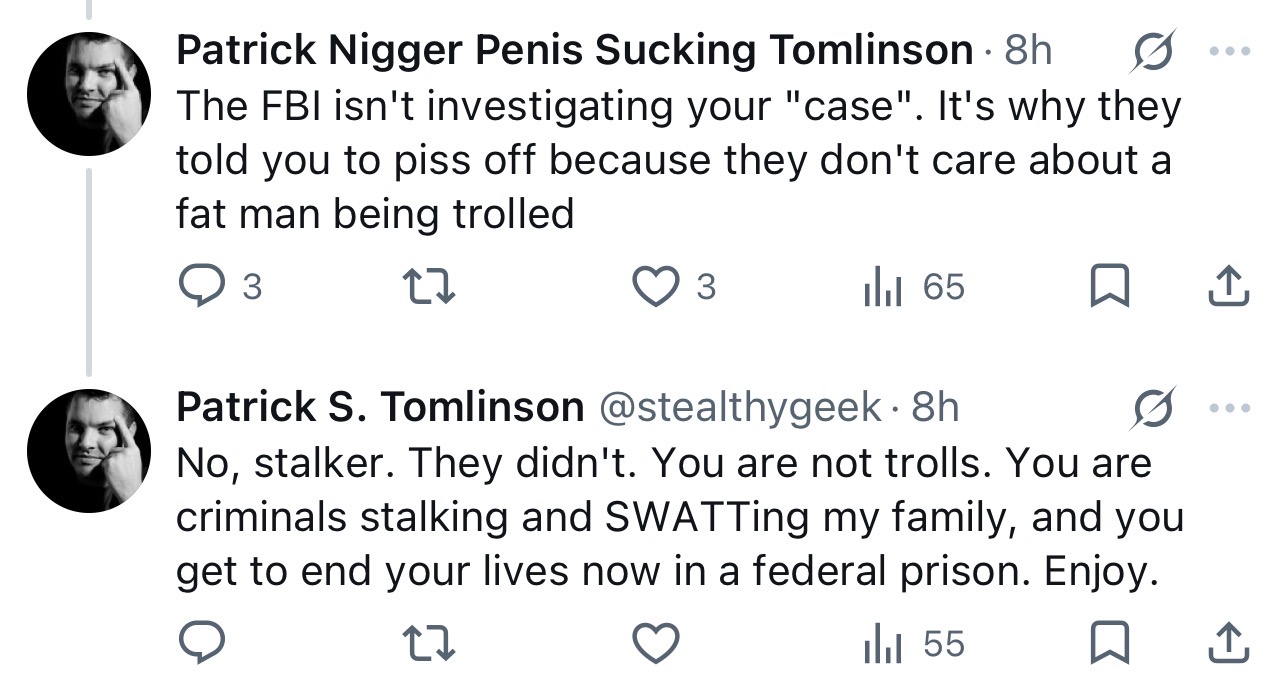Open the Patrick S. Tomlinson display name
The height and width of the screenshot is (686, 1284).
point(380,407)
